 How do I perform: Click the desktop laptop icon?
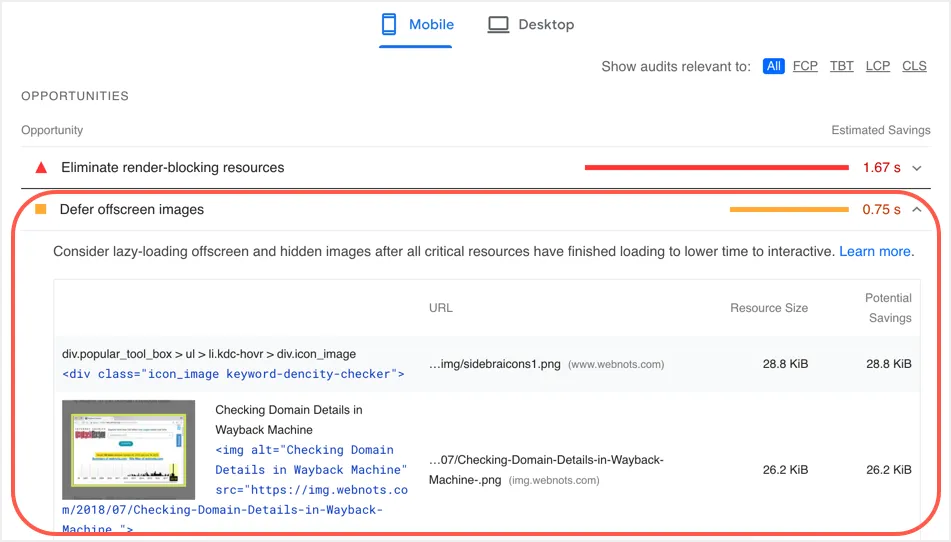click(x=498, y=25)
